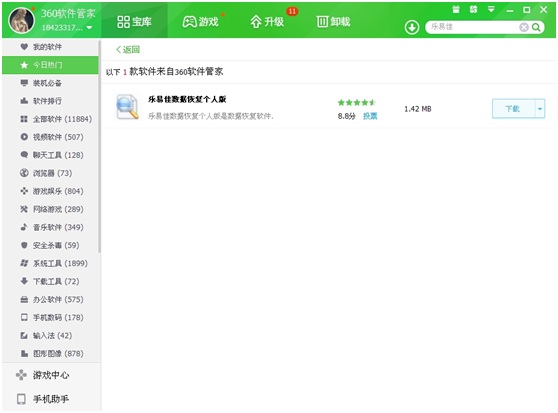Viewport: 558px width, 413px height.
Task: Open 手机助手 at sidebar bottom
Action: click(51, 399)
